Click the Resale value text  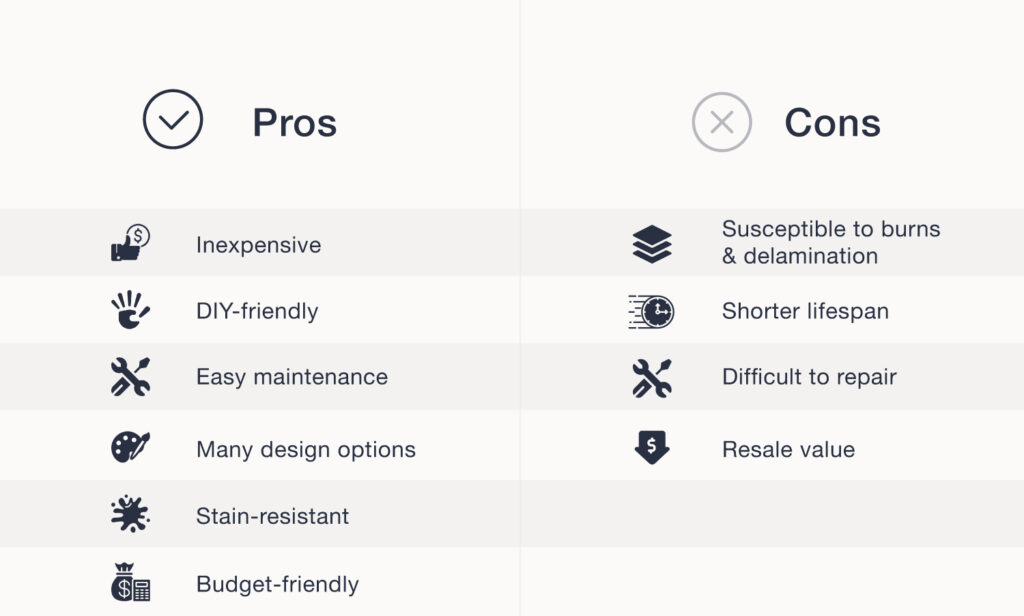(788, 449)
